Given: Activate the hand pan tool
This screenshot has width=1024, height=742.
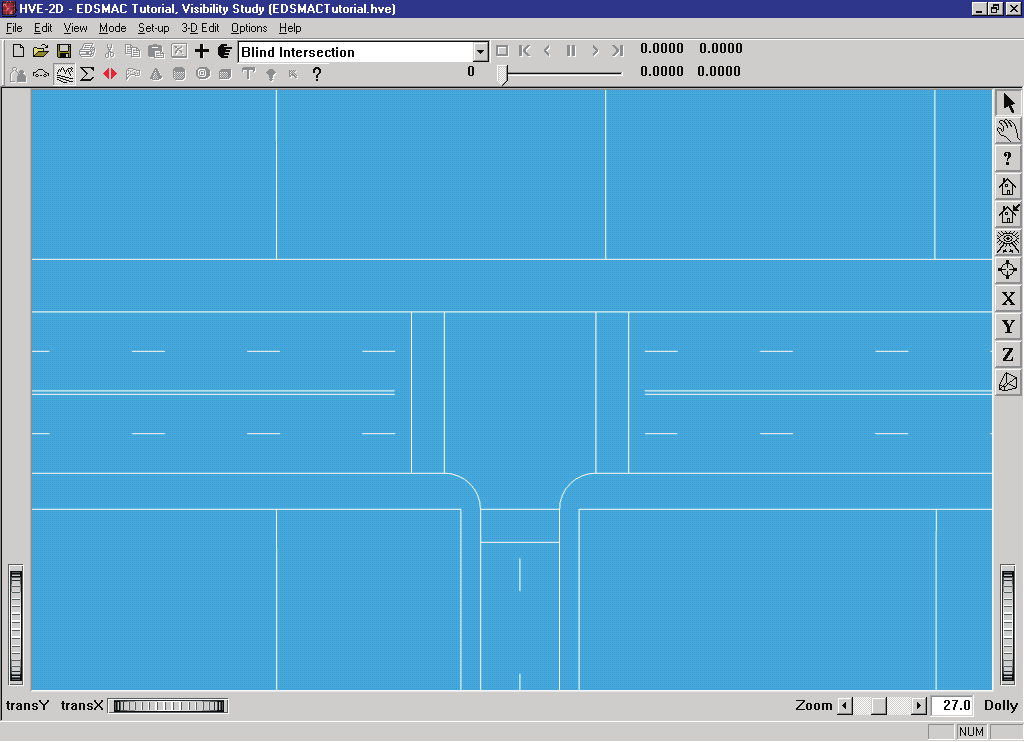Looking at the screenshot, I should point(1008,131).
